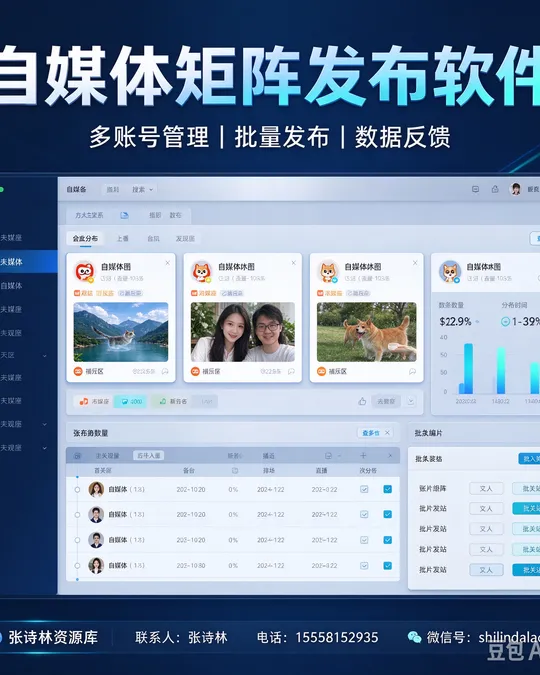540x675 pixels.
Task: Close the 查多也 tag with its X
Action: point(387,433)
